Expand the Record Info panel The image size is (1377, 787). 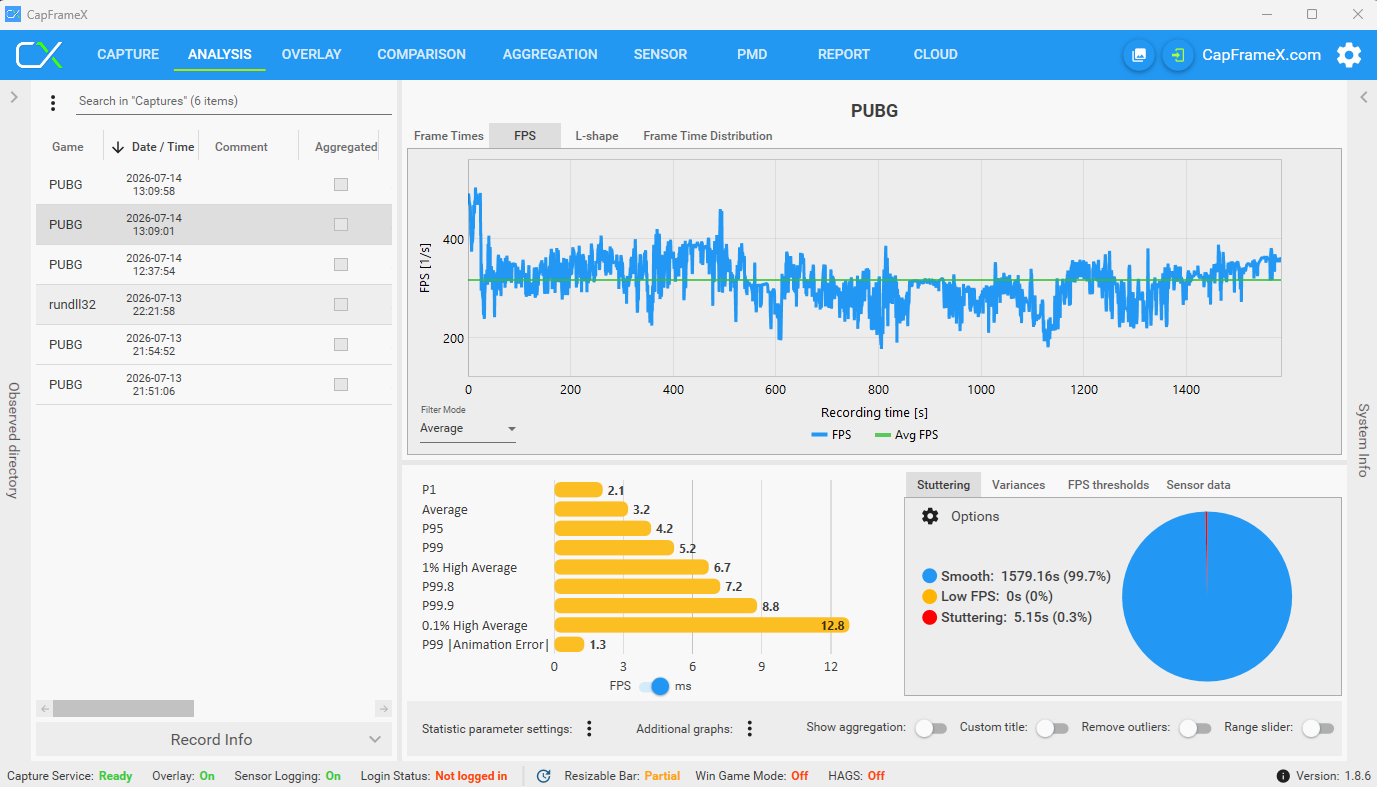pyautogui.click(x=214, y=740)
